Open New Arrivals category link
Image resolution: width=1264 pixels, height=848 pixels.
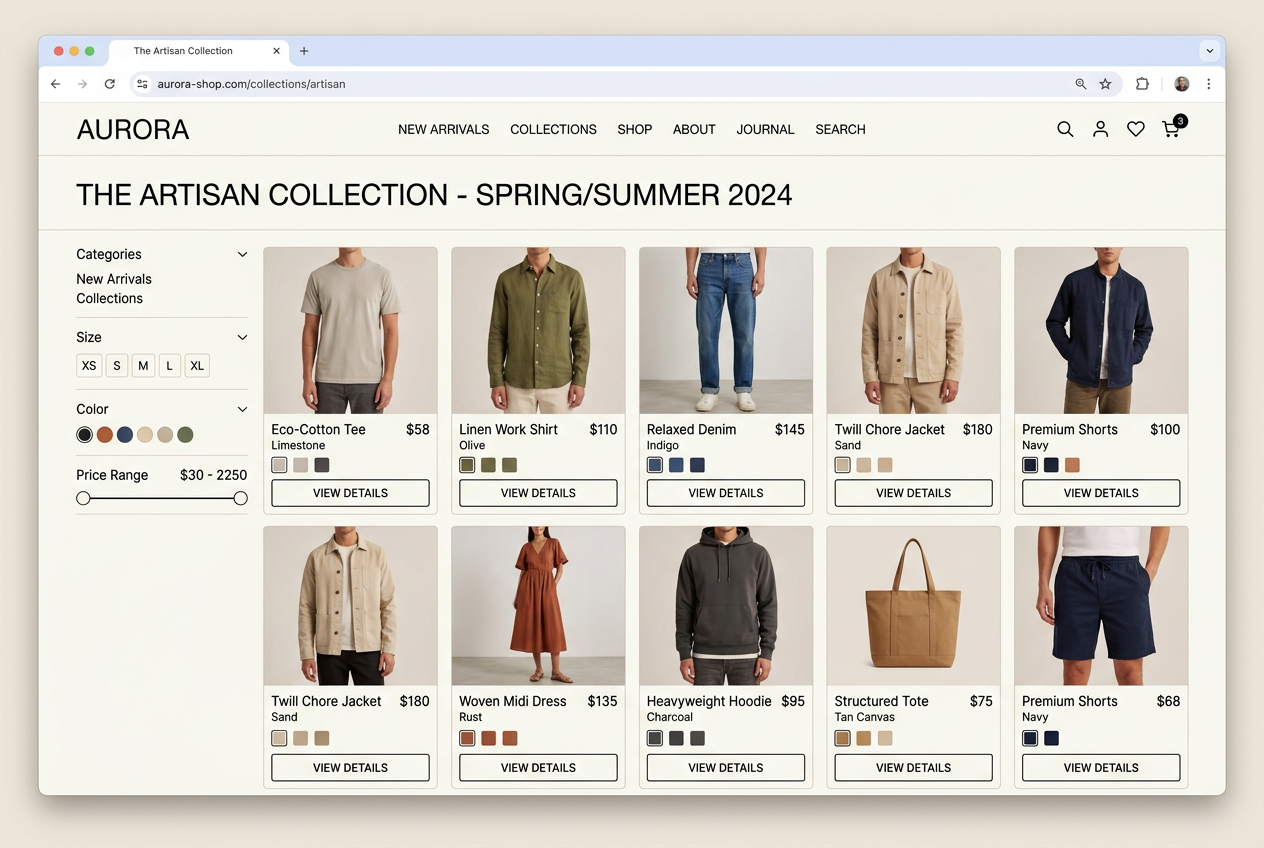tap(114, 279)
